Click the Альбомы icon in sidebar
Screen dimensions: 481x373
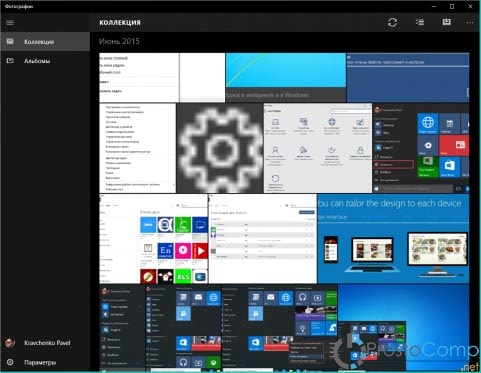pos(10,61)
